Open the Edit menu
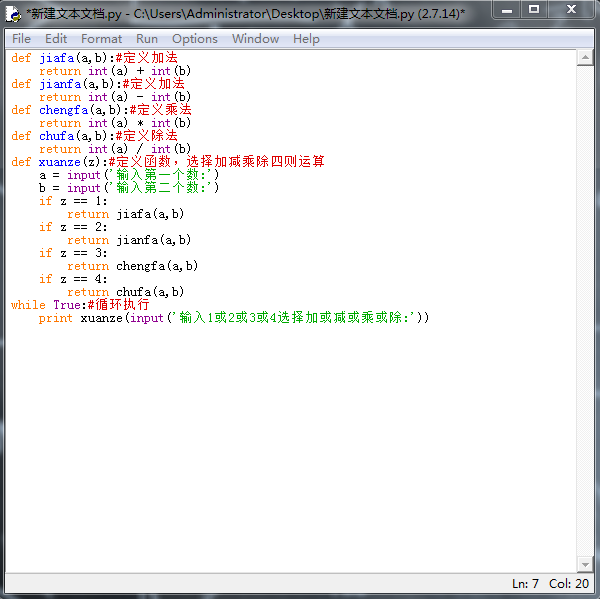This screenshot has width=600, height=599. coord(56,39)
